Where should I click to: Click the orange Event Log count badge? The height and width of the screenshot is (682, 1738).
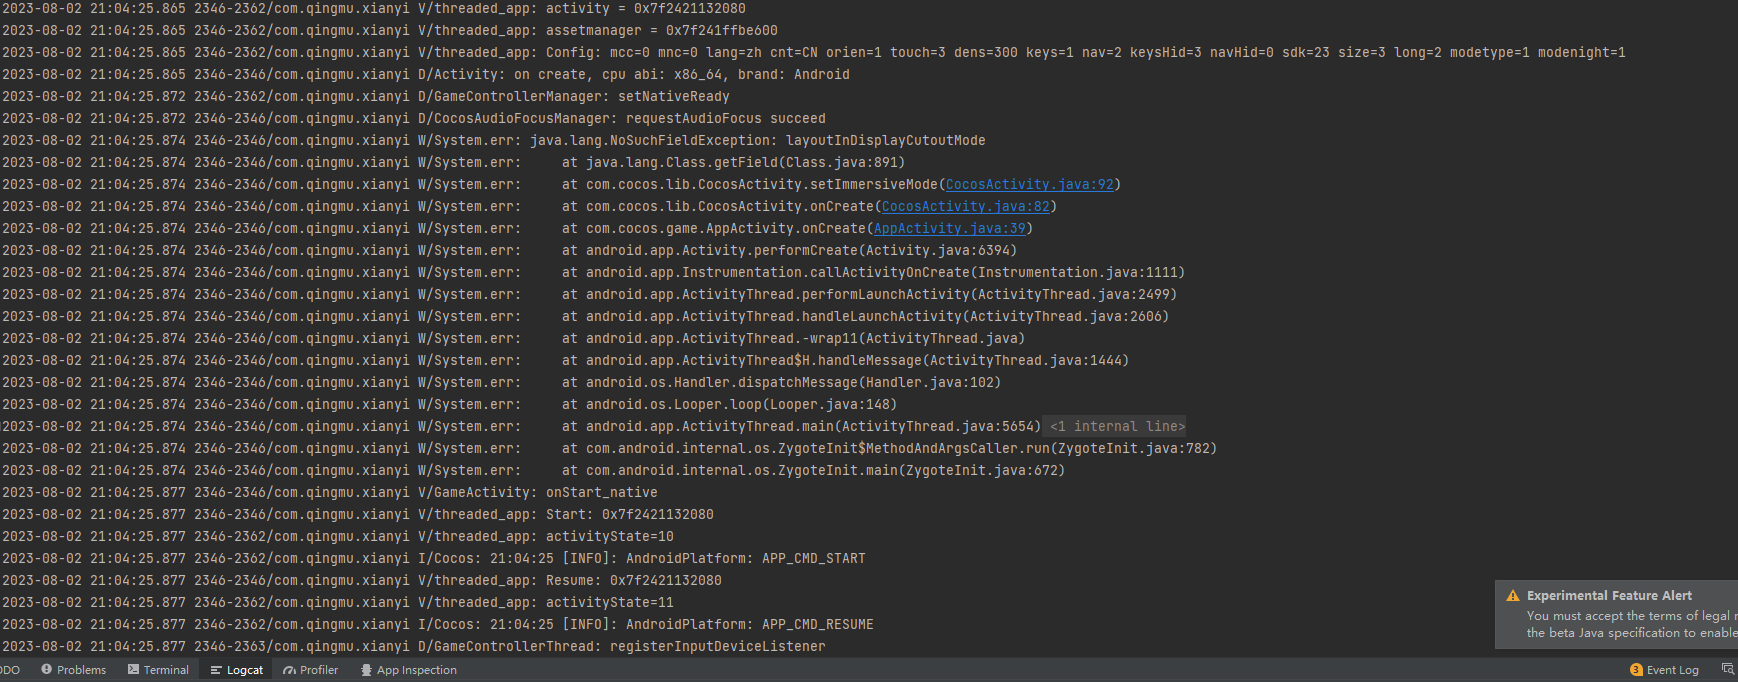tap(1636, 670)
